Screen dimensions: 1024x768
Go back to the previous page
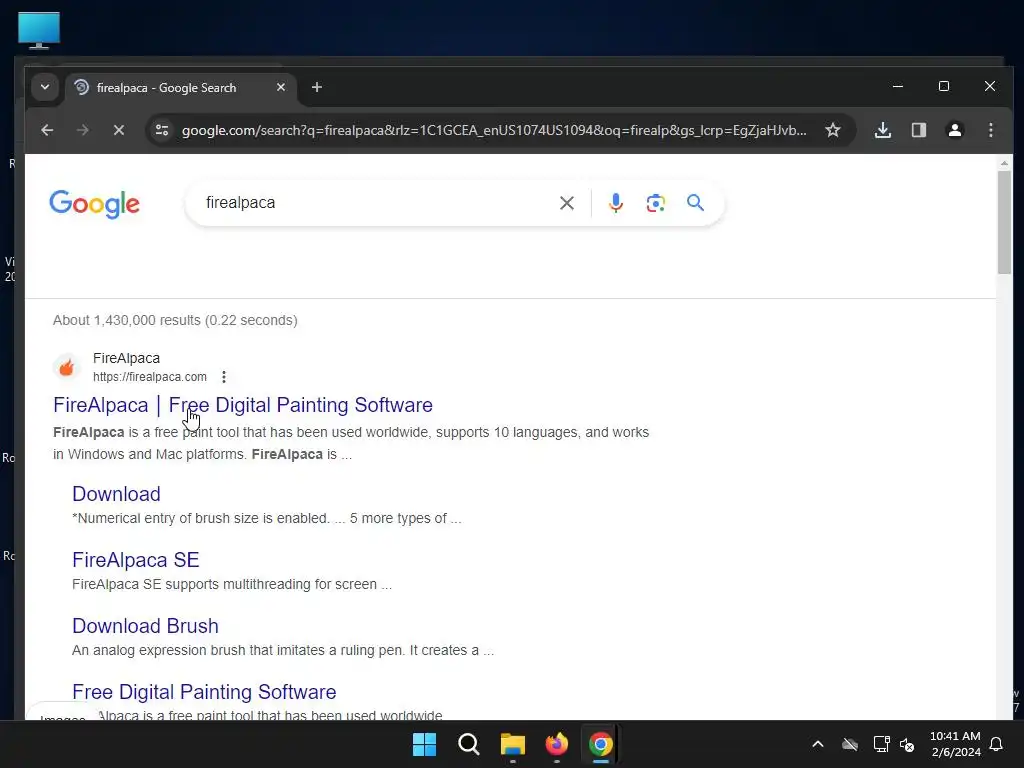(47, 130)
